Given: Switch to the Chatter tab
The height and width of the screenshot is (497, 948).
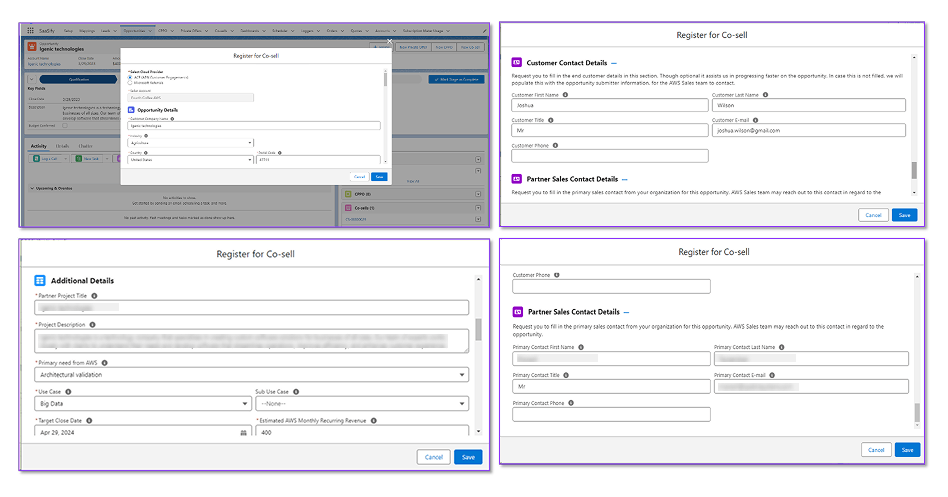Looking at the screenshot, I should coord(85,146).
